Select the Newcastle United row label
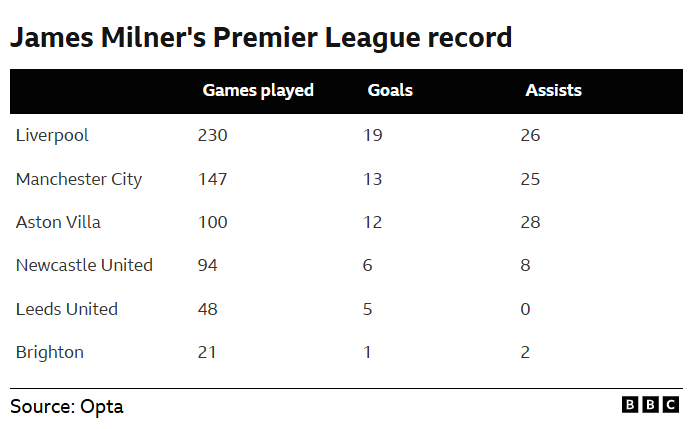 pos(84,265)
